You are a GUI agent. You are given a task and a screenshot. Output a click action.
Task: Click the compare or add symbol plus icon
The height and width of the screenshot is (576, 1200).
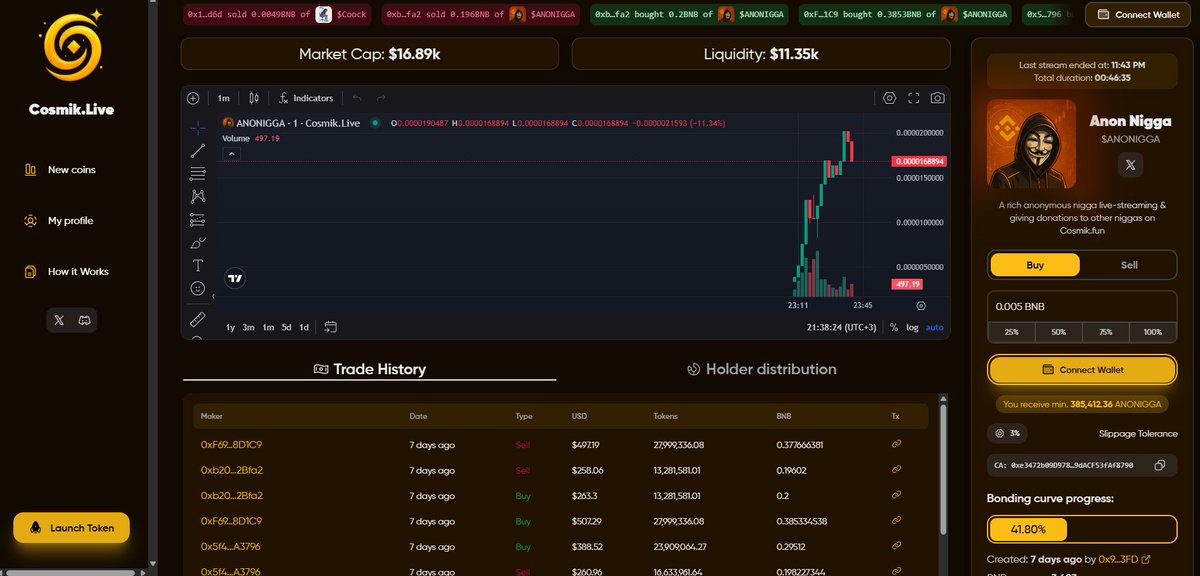[193, 98]
